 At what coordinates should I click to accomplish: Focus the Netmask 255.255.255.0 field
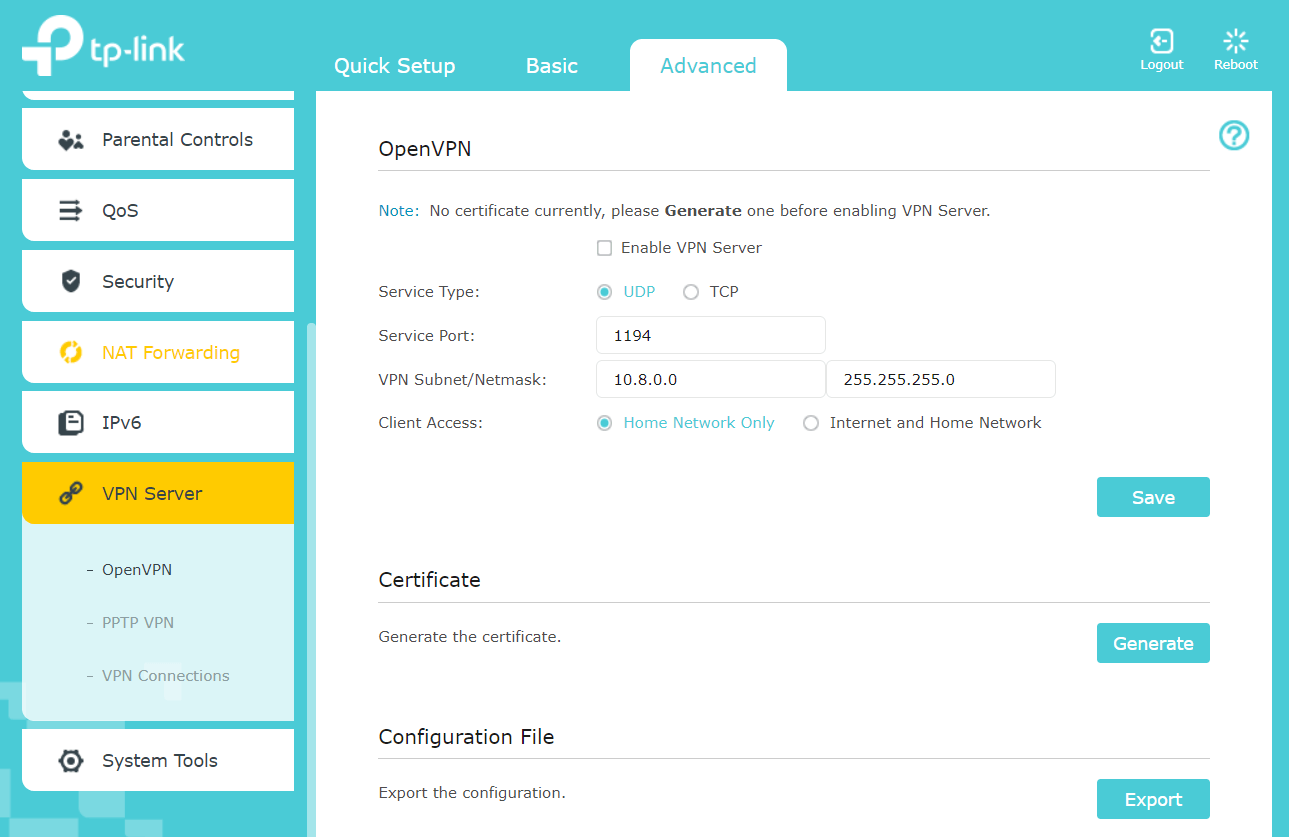pos(941,379)
